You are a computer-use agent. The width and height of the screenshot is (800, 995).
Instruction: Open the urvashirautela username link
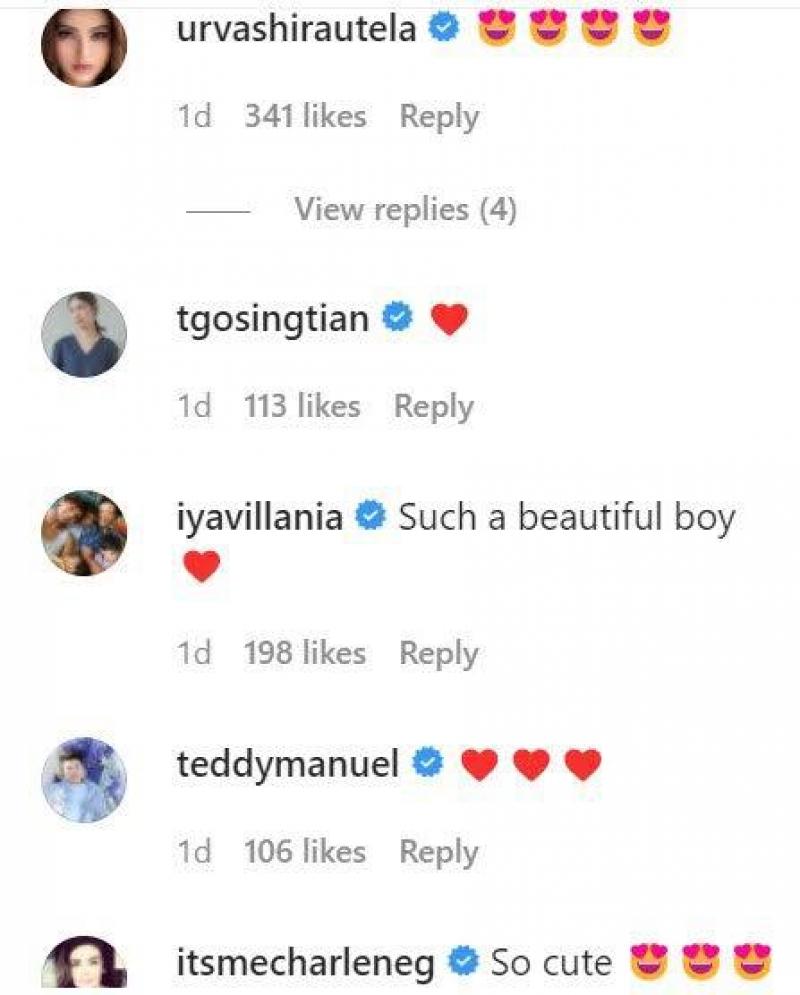(x=297, y=30)
